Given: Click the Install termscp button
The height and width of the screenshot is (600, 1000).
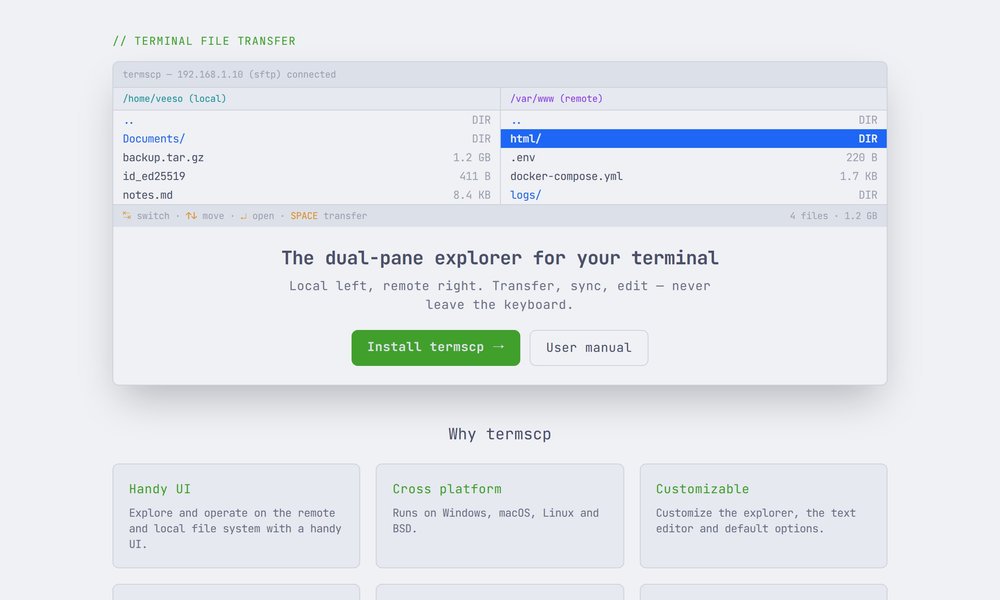Looking at the screenshot, I should tap(436, 348).
